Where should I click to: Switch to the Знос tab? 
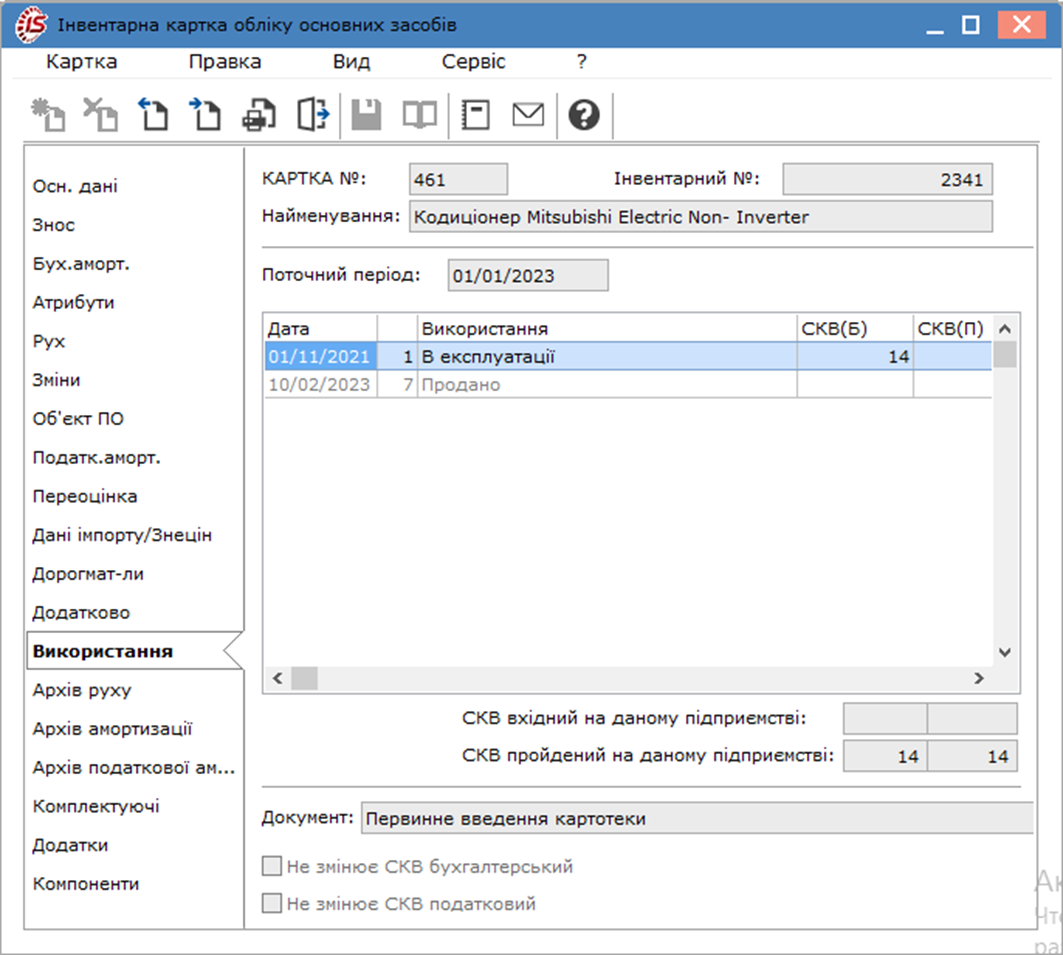pyautogui.click(x=54, y=224)
